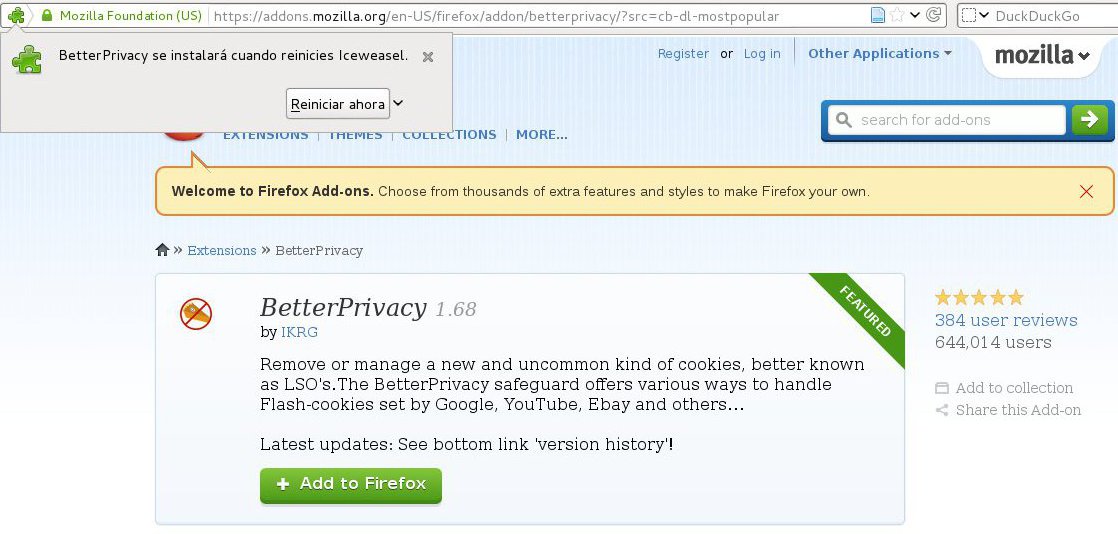1118x534 pixels.
Task: Click the reader page icon in address bar
Action: tap(878, 16)
